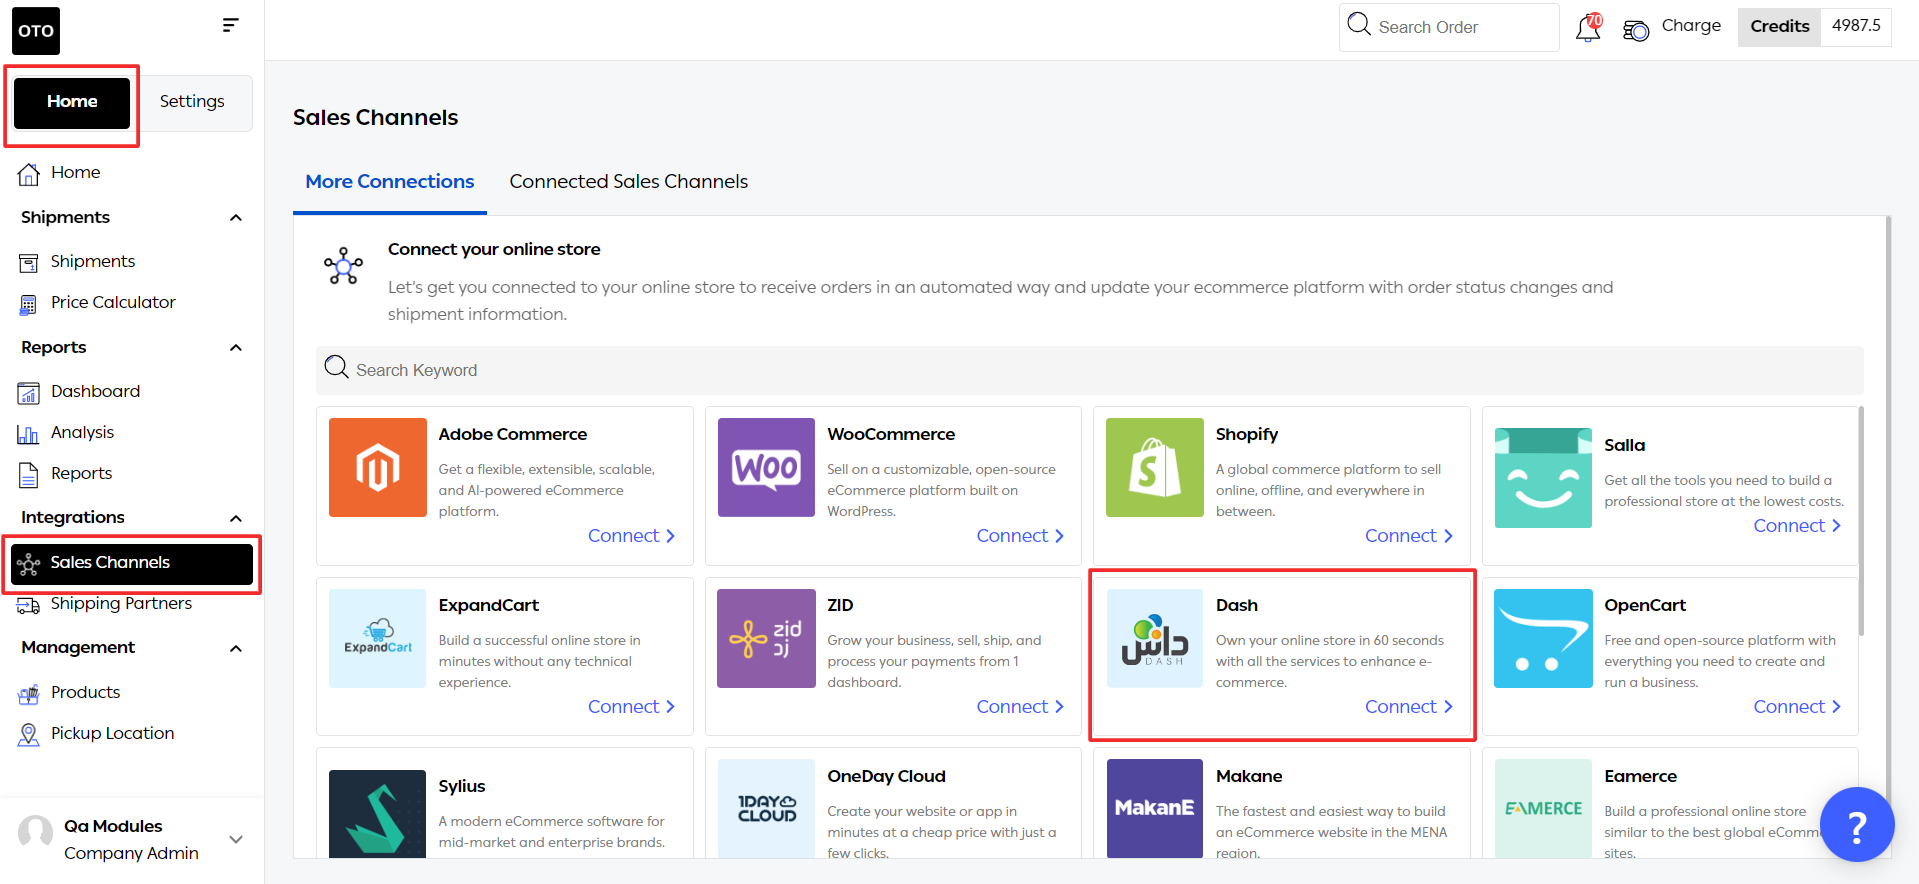Image resolution: width=1919 pixels, height=884 pixels.
Task: Connect Salla
Action: [x=1797, y=526]
